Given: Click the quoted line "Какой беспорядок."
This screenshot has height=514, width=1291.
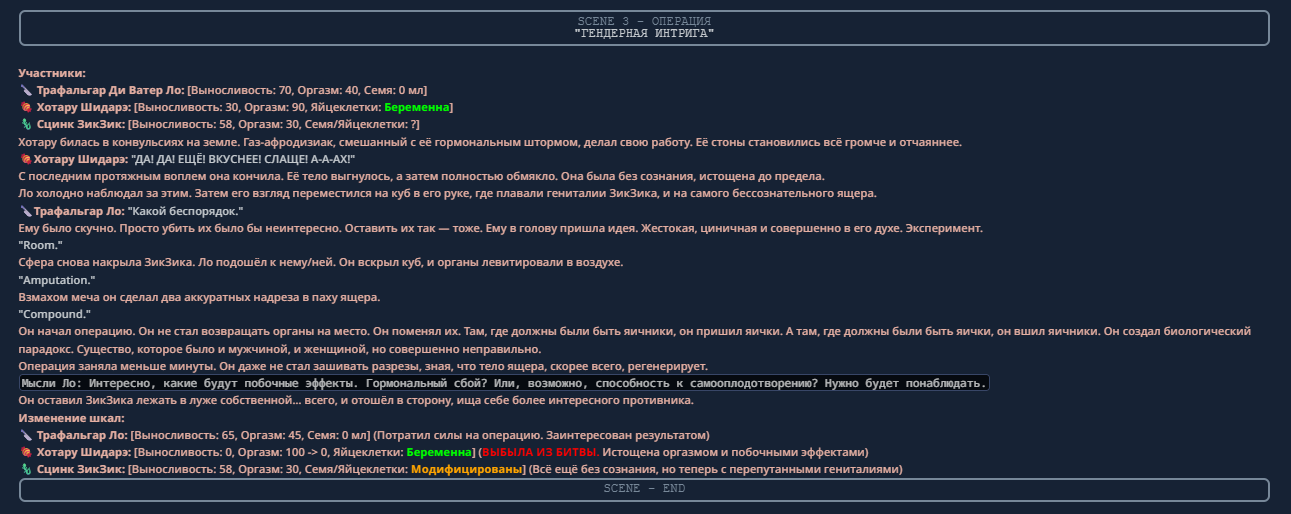Looking at the screenshot, I should click(x=183, y=211).
